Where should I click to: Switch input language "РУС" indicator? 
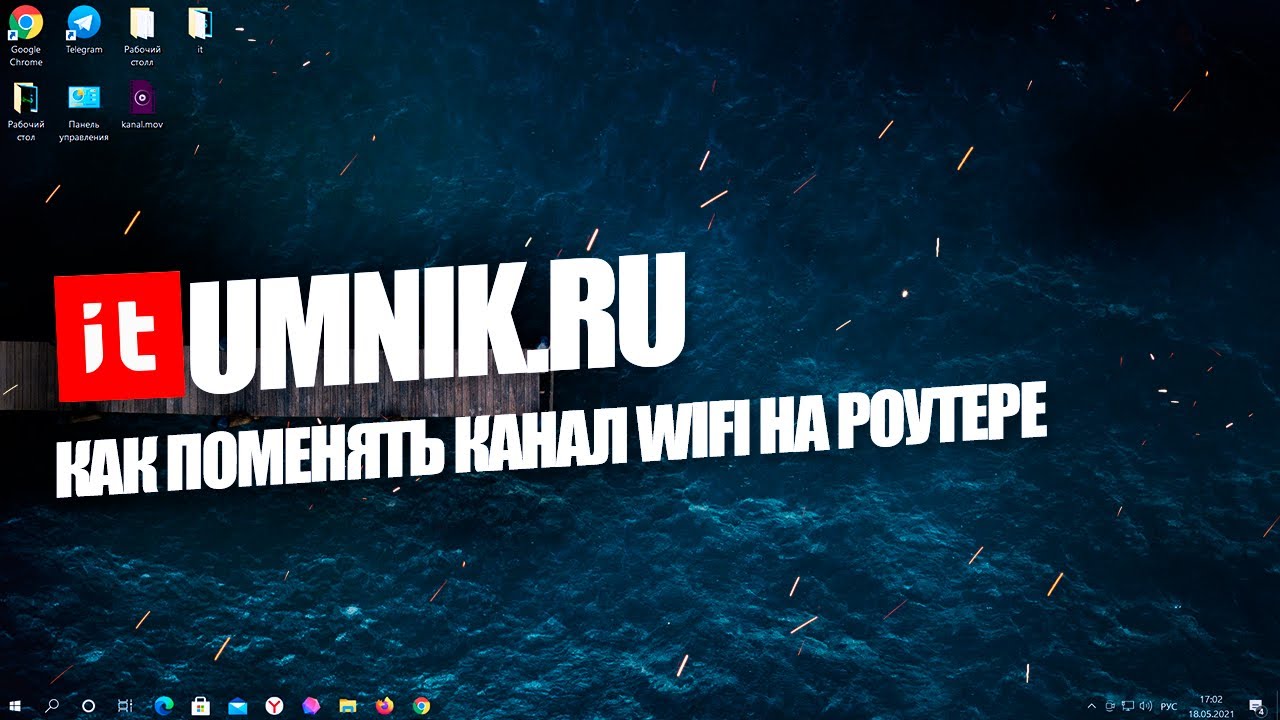[1168, 706]
